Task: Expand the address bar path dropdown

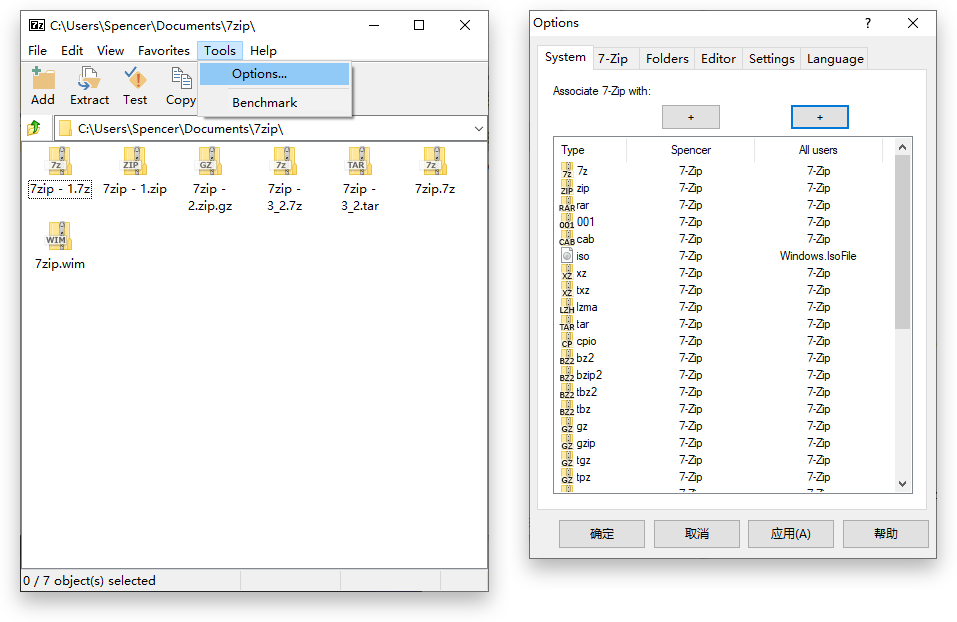Action: (478, 129)
